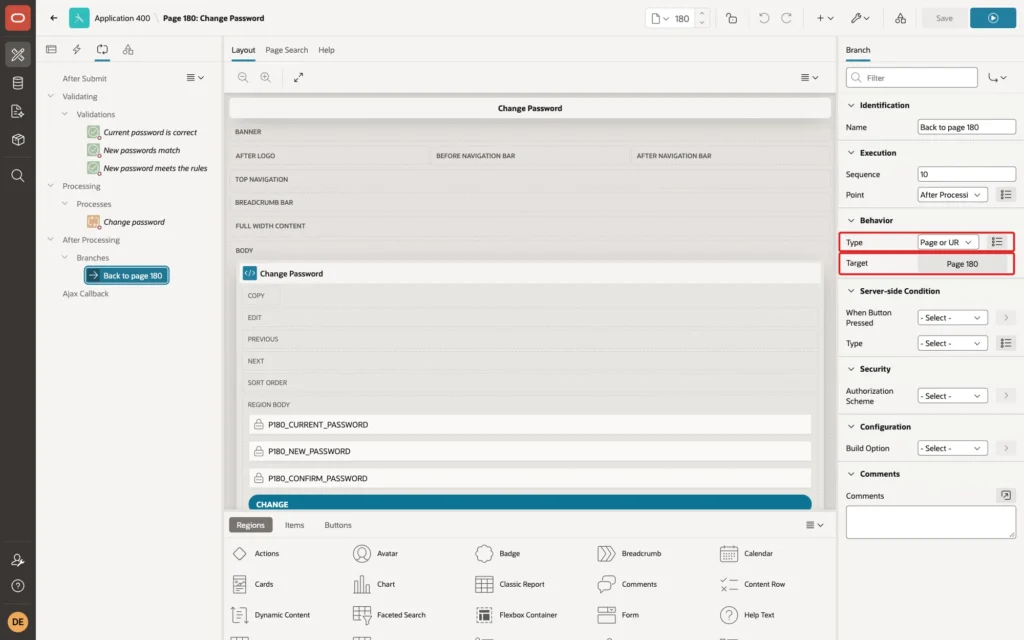Open the App Builder icon in sidebar
Image resolution: width=1024 pixels, height=640 pixels.
coord(18,55)
